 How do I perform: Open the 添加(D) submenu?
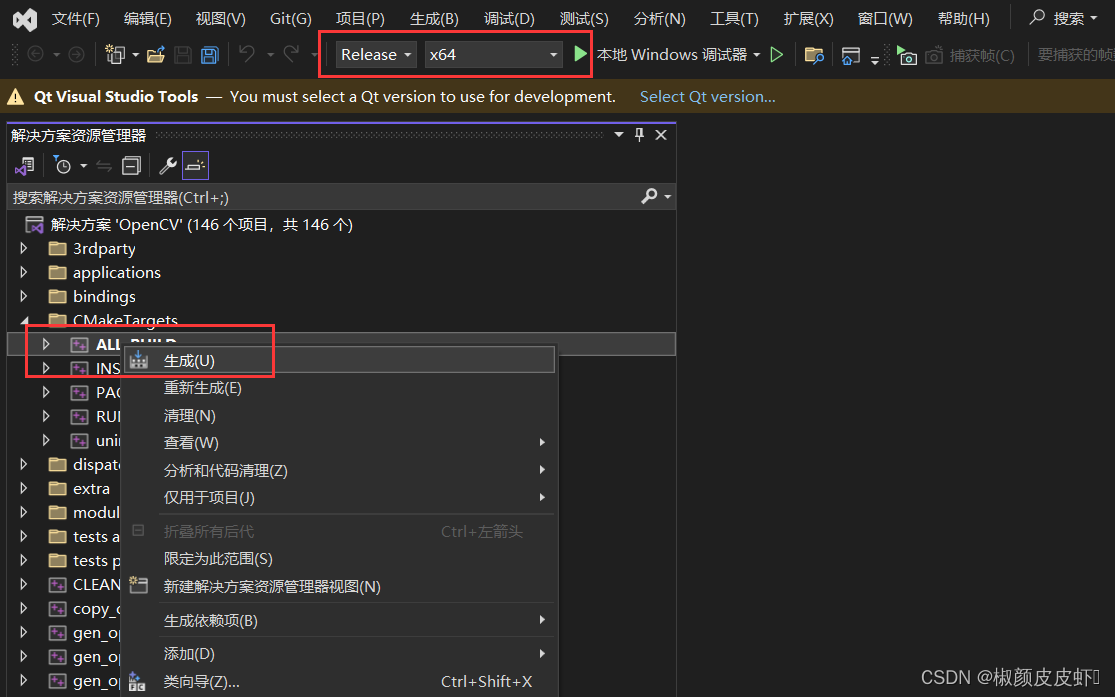339,654
